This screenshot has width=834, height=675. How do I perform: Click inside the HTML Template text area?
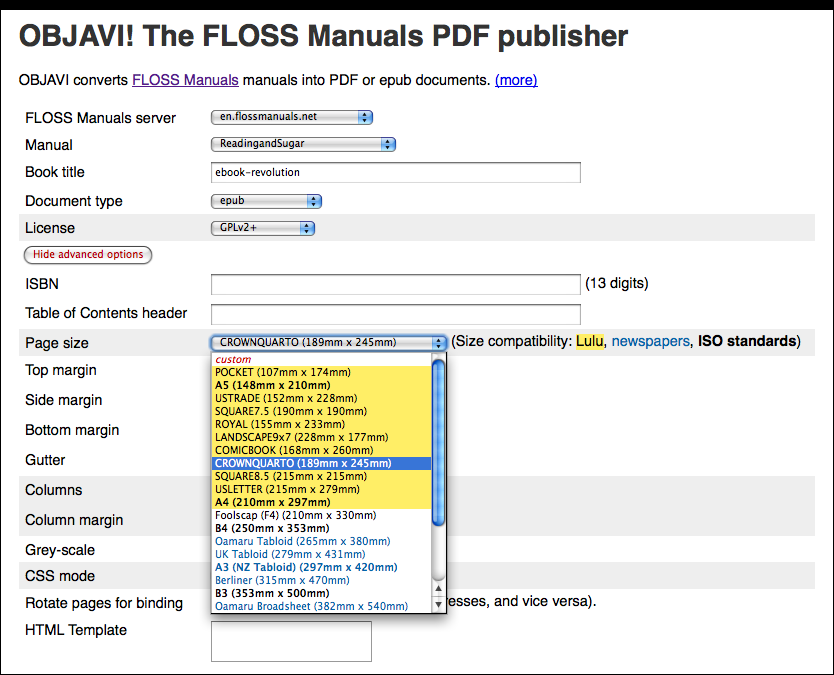click(x=291, y=641)
